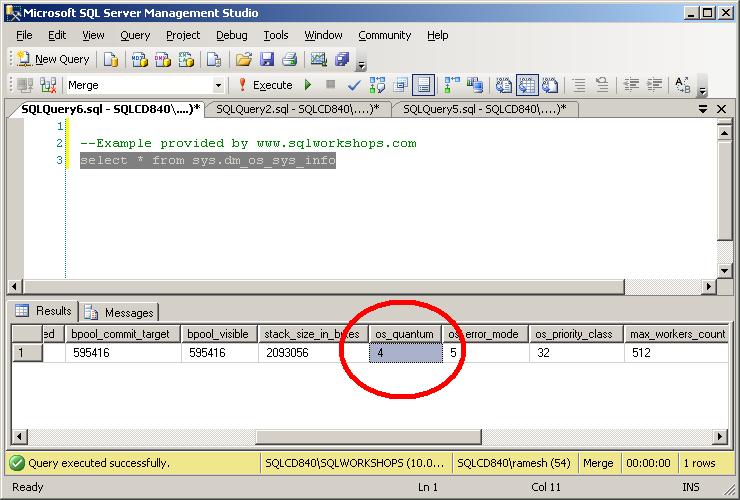
Task: Open the Tools menu
Action: pos(276,35)
